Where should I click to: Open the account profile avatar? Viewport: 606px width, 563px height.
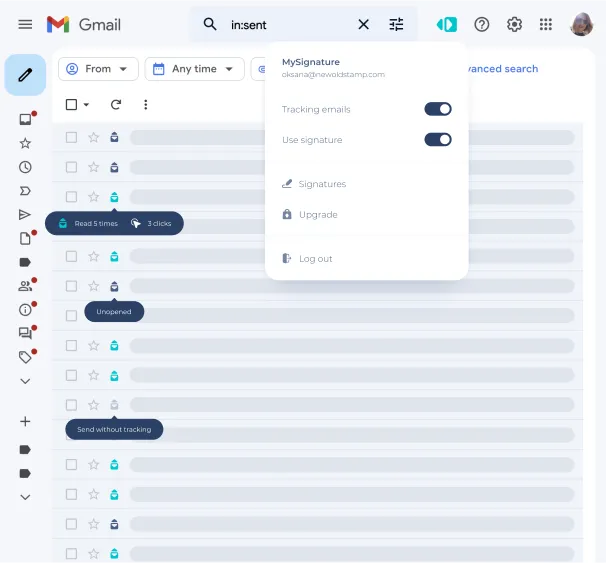(582, 24)
